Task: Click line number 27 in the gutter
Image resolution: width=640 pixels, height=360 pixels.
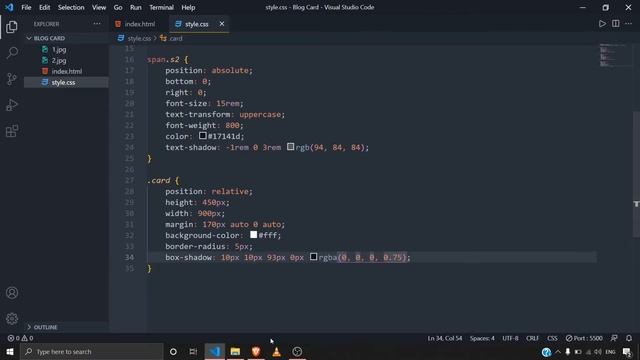Action: click(x=129, y=180)
